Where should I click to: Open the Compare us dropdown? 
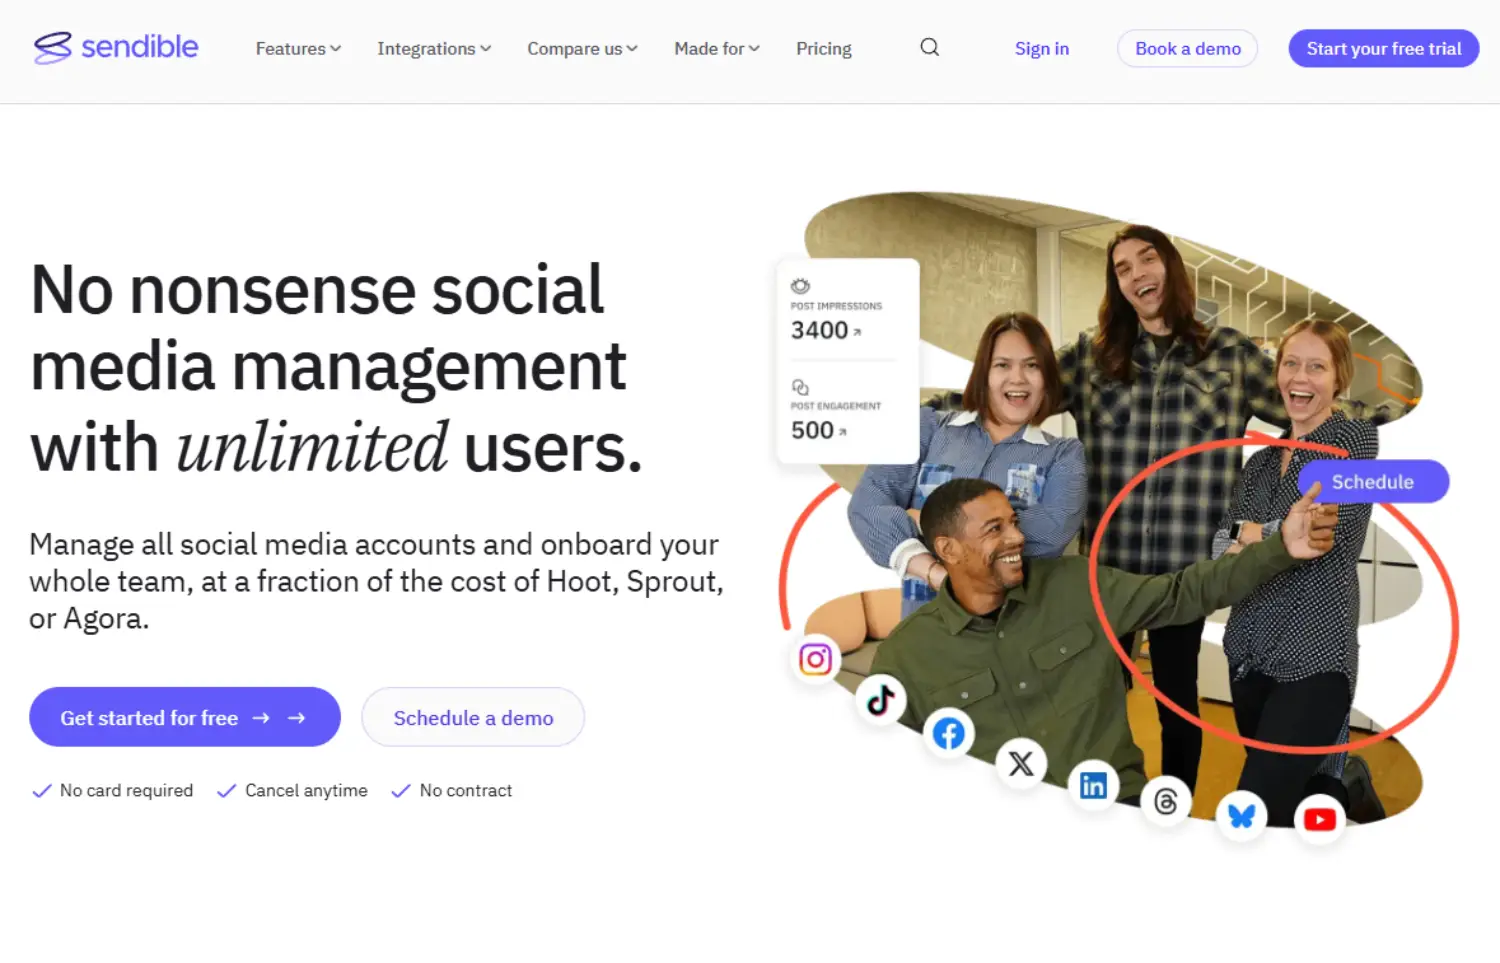tap(582, 48)
